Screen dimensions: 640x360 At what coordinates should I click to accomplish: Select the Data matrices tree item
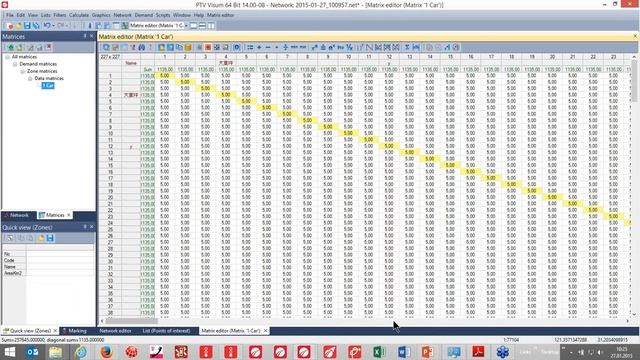pyautogui.click(x=49, y=78)
